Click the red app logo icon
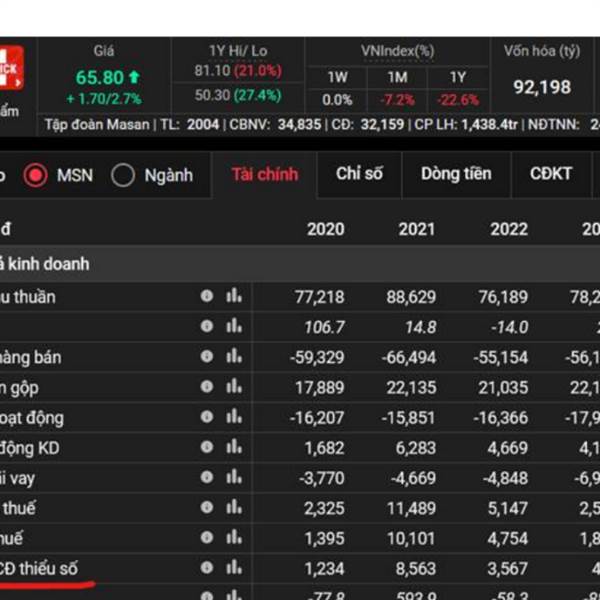 coord(11,68)
